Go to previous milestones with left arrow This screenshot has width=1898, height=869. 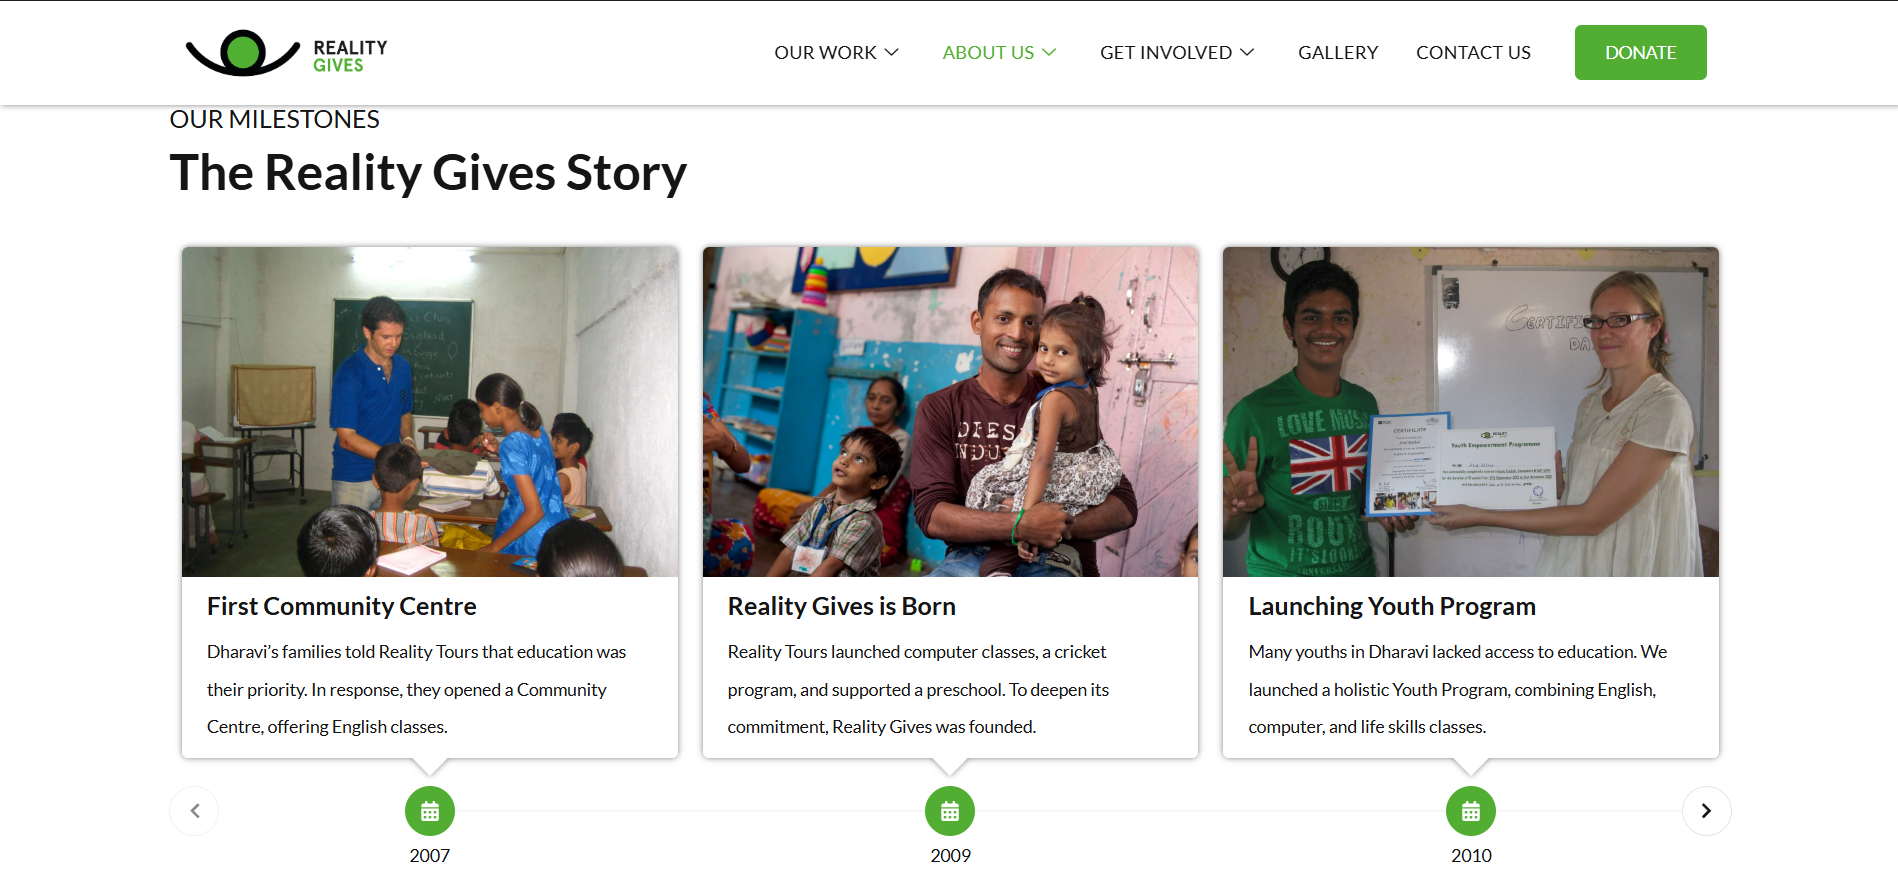pos(195,811)
